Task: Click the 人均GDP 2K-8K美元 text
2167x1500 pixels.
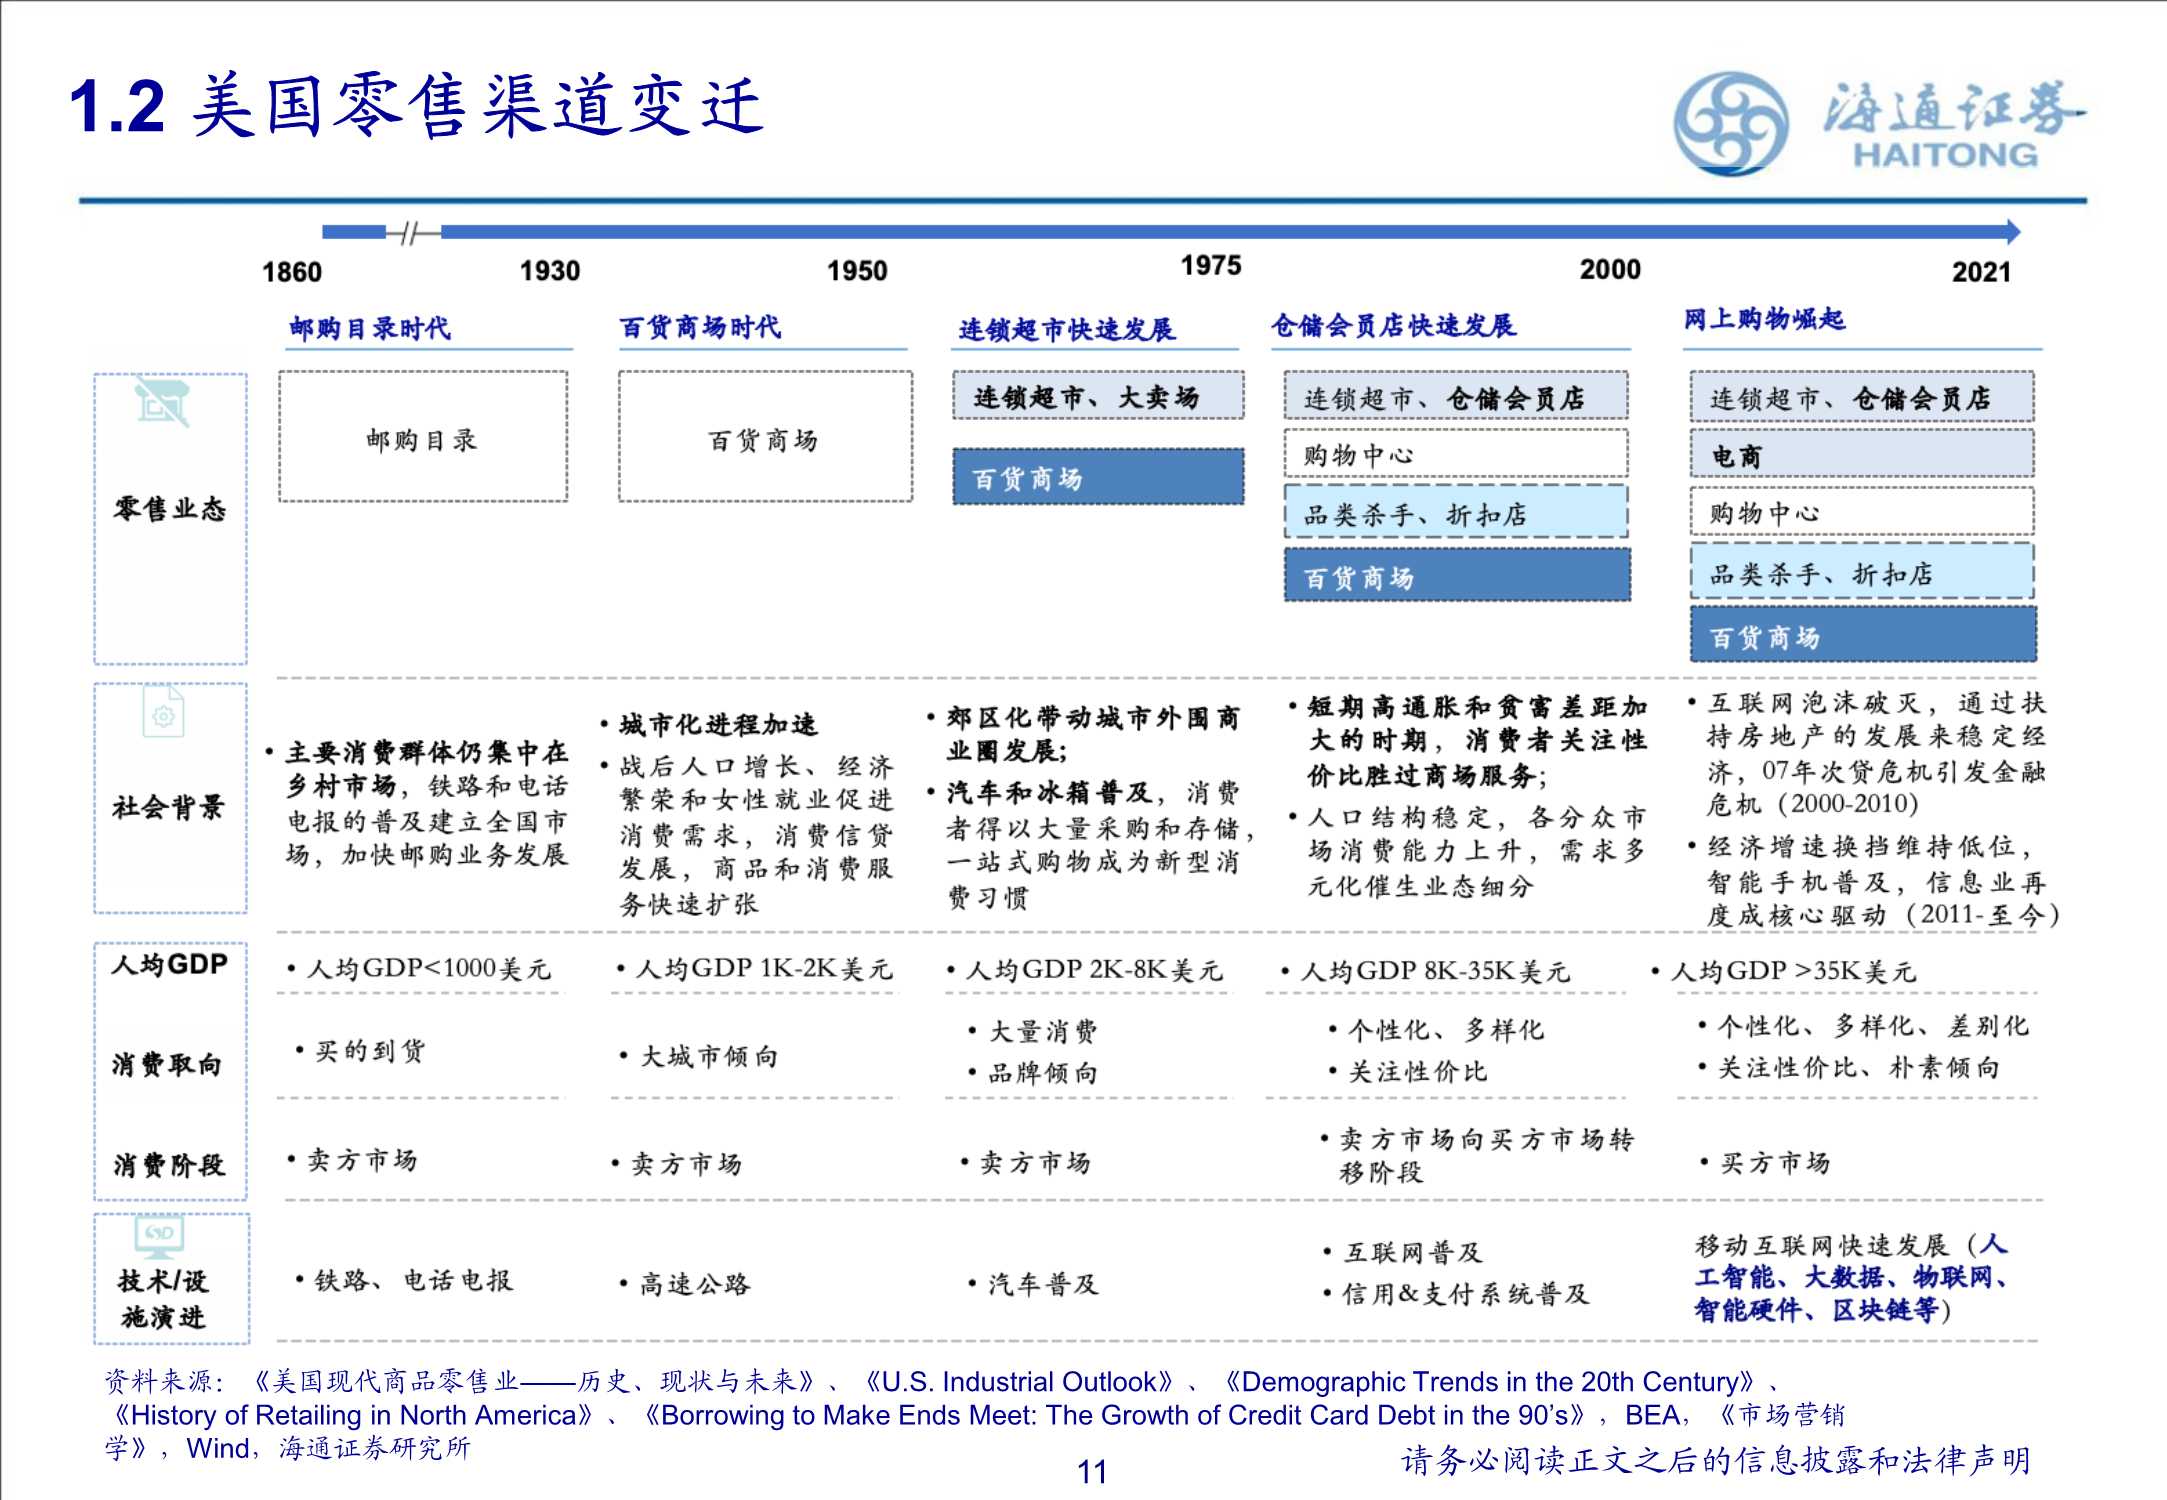Action: [1093, 970]
